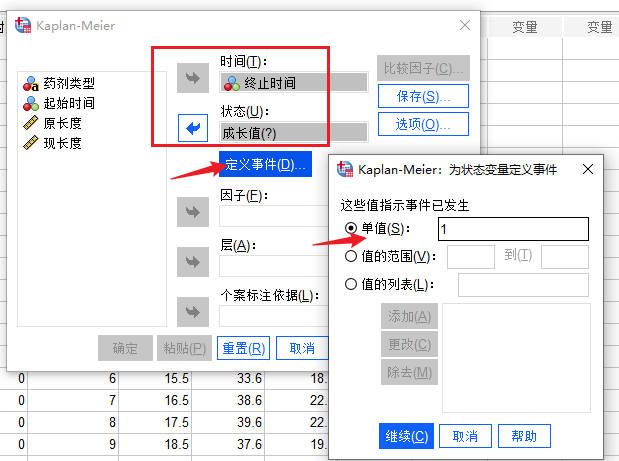The width and height of the screenshot is (619, 461).
Task: Click the range end field after 到(T)
Action: [565, 257]
